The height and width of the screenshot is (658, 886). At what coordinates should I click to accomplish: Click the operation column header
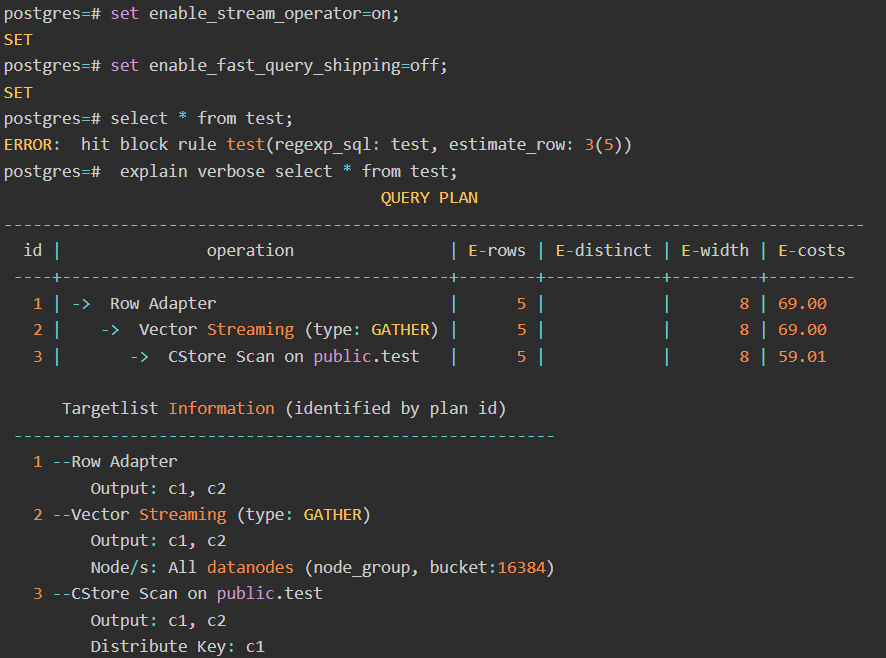[250, 251]
